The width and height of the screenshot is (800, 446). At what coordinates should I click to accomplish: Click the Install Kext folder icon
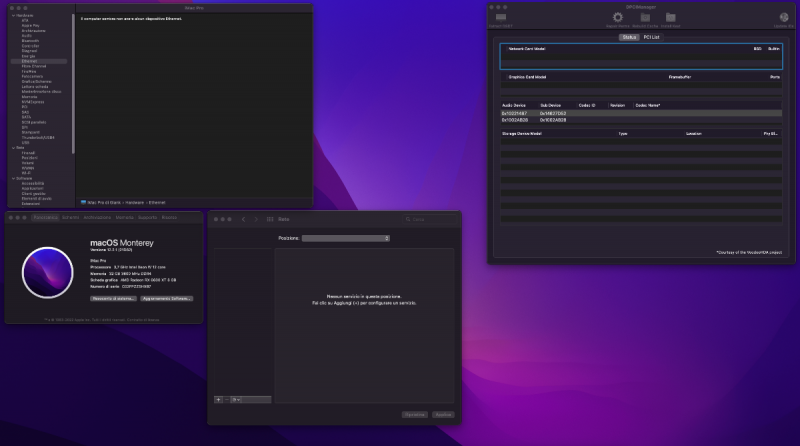(670, 17)
